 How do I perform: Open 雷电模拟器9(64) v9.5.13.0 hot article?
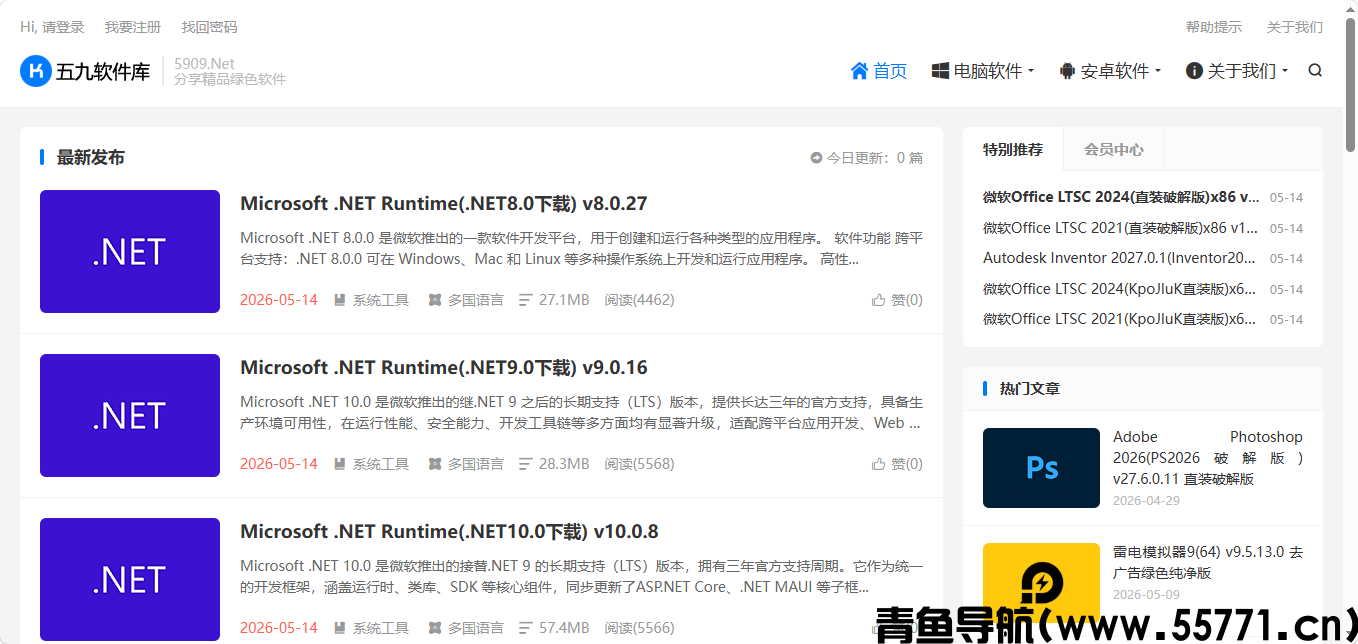pyautogui.click(x=1208, y=562)
